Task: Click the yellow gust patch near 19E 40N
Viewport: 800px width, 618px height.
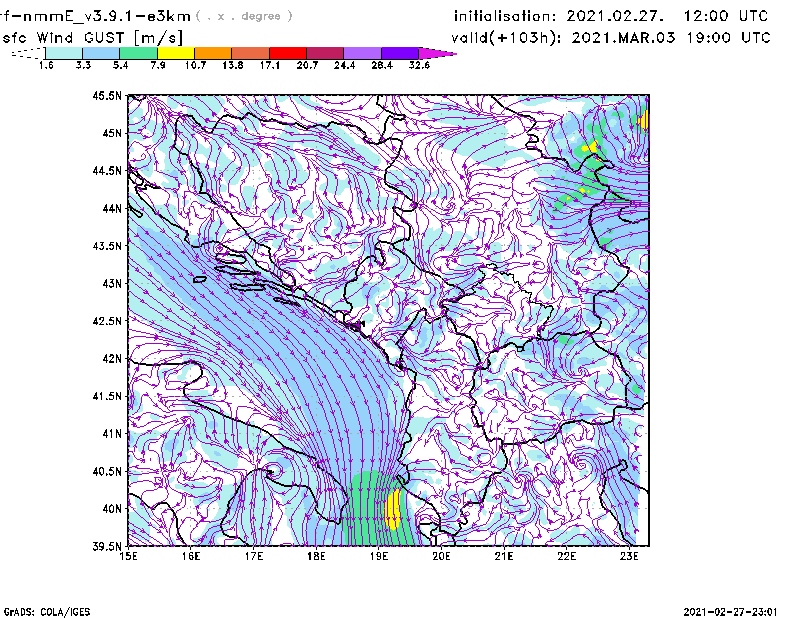Action: pos(393,509)
